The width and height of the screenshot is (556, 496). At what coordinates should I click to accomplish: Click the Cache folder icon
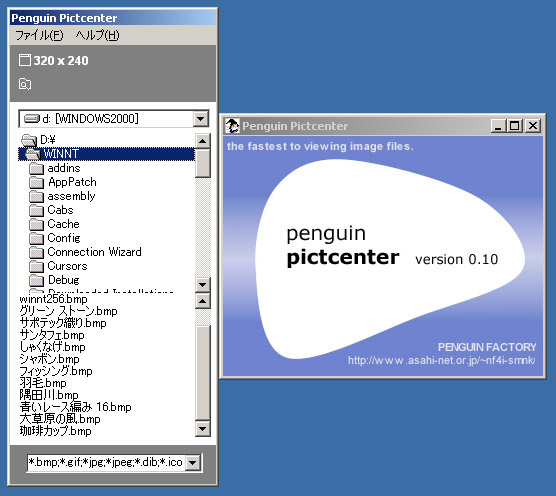tap(36, 224)
